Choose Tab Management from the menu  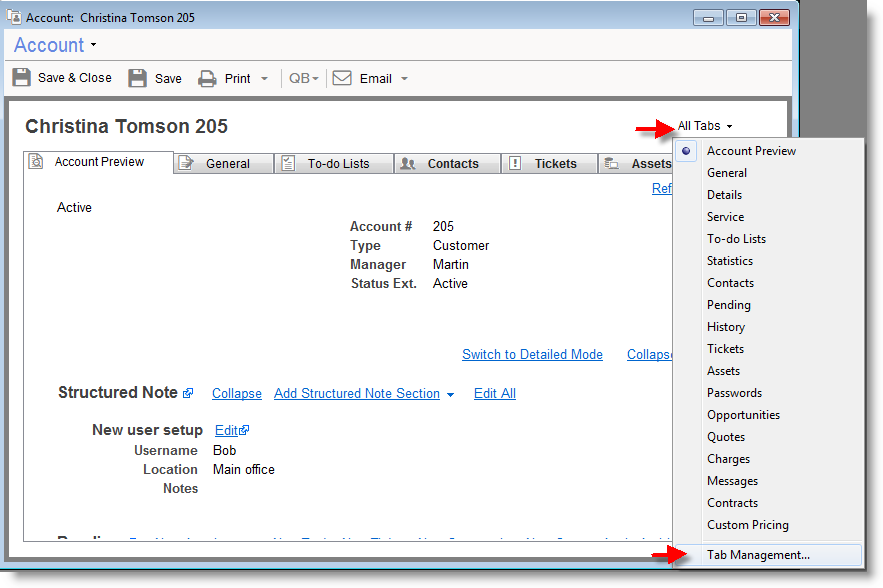point(758,554)
